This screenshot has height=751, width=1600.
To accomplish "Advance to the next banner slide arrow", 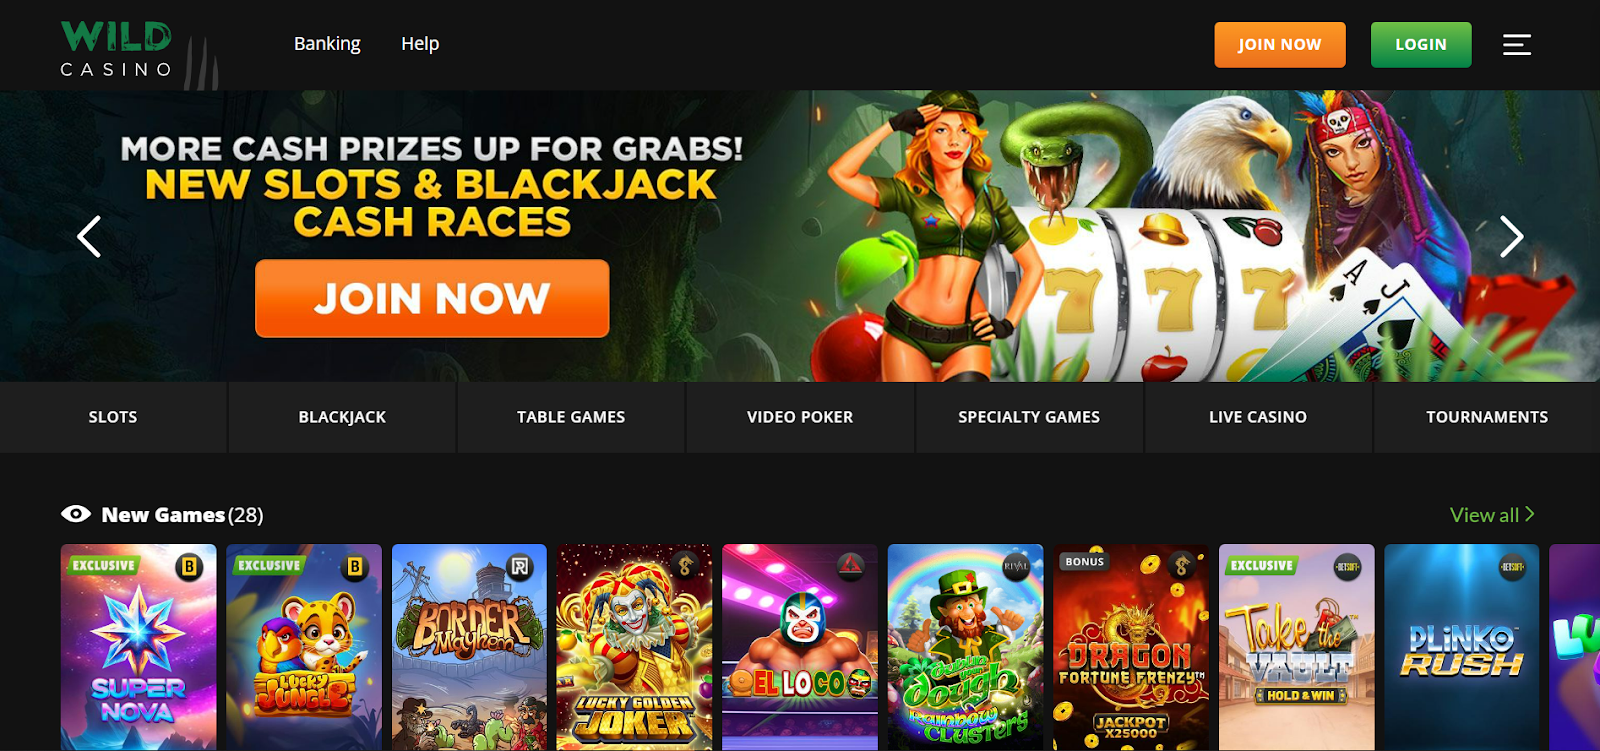I will click(x=1511, y=237).
